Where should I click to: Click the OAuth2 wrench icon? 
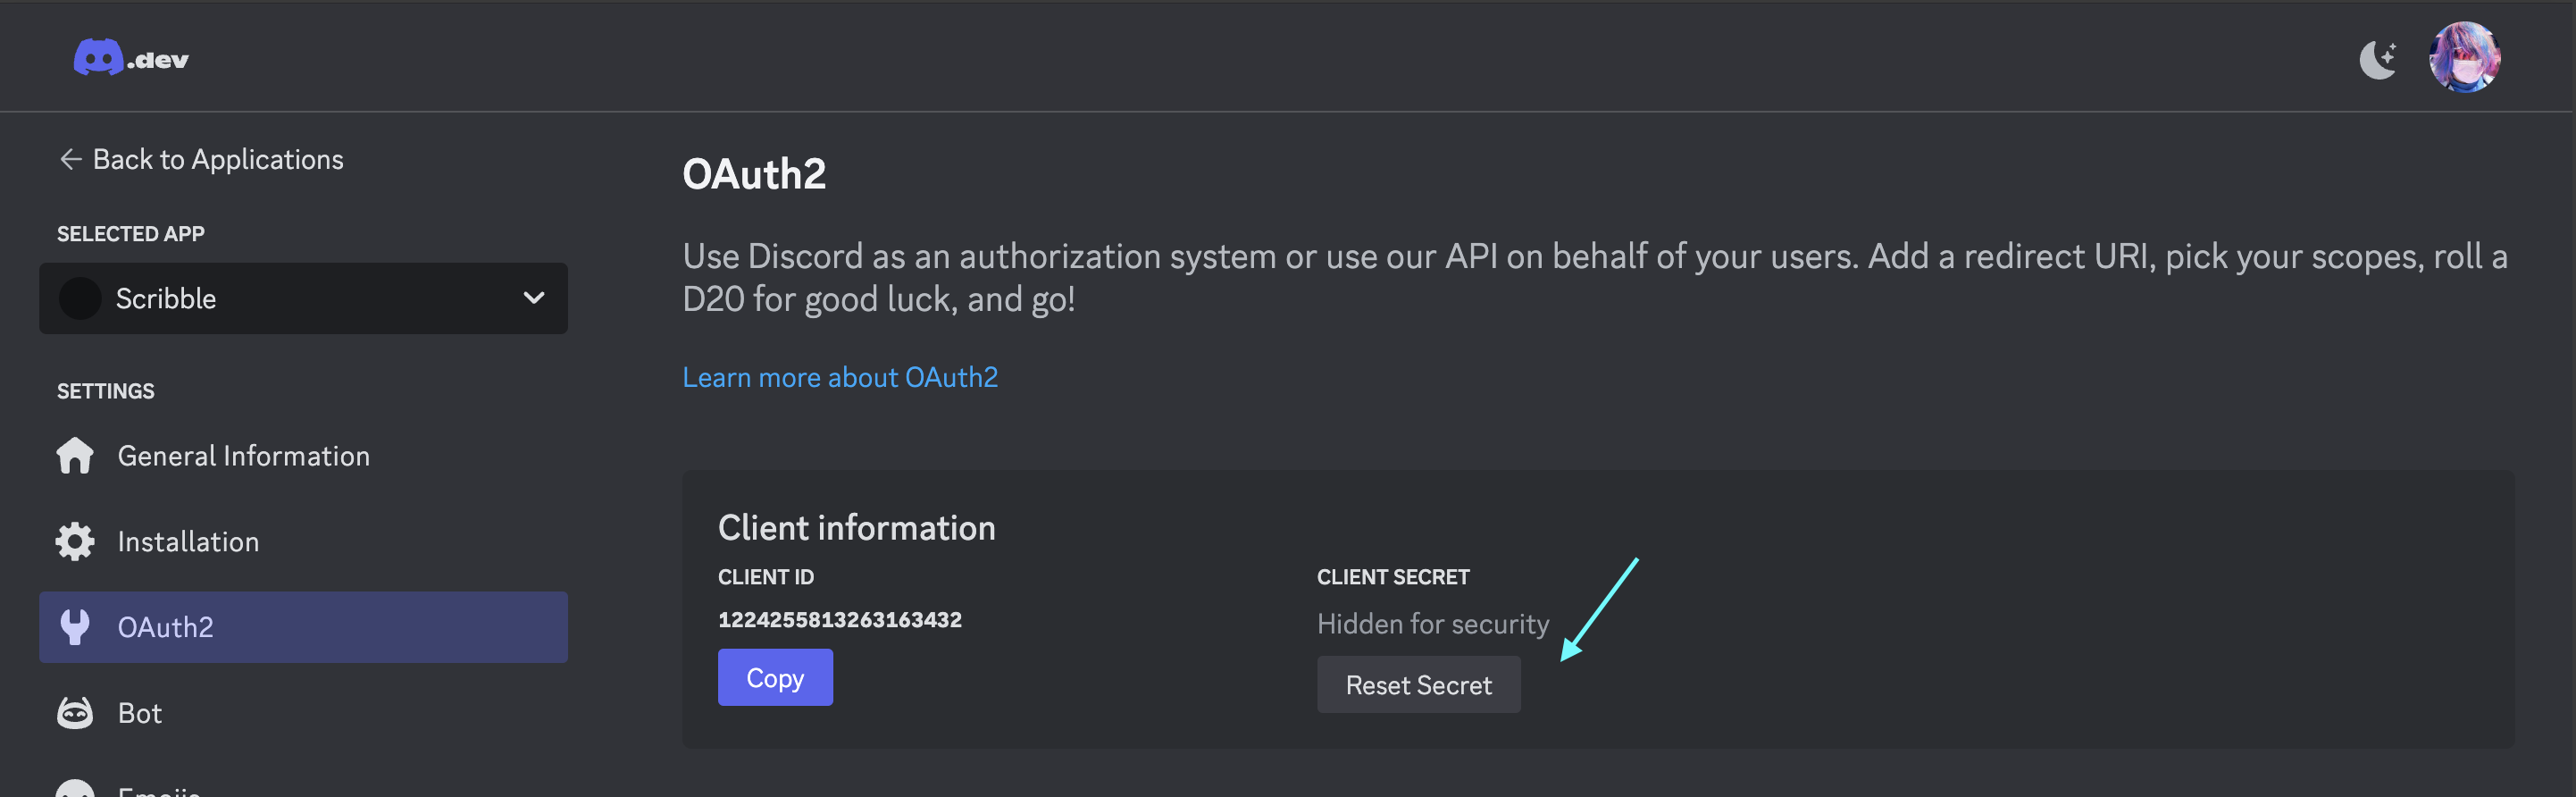[75, 627]
